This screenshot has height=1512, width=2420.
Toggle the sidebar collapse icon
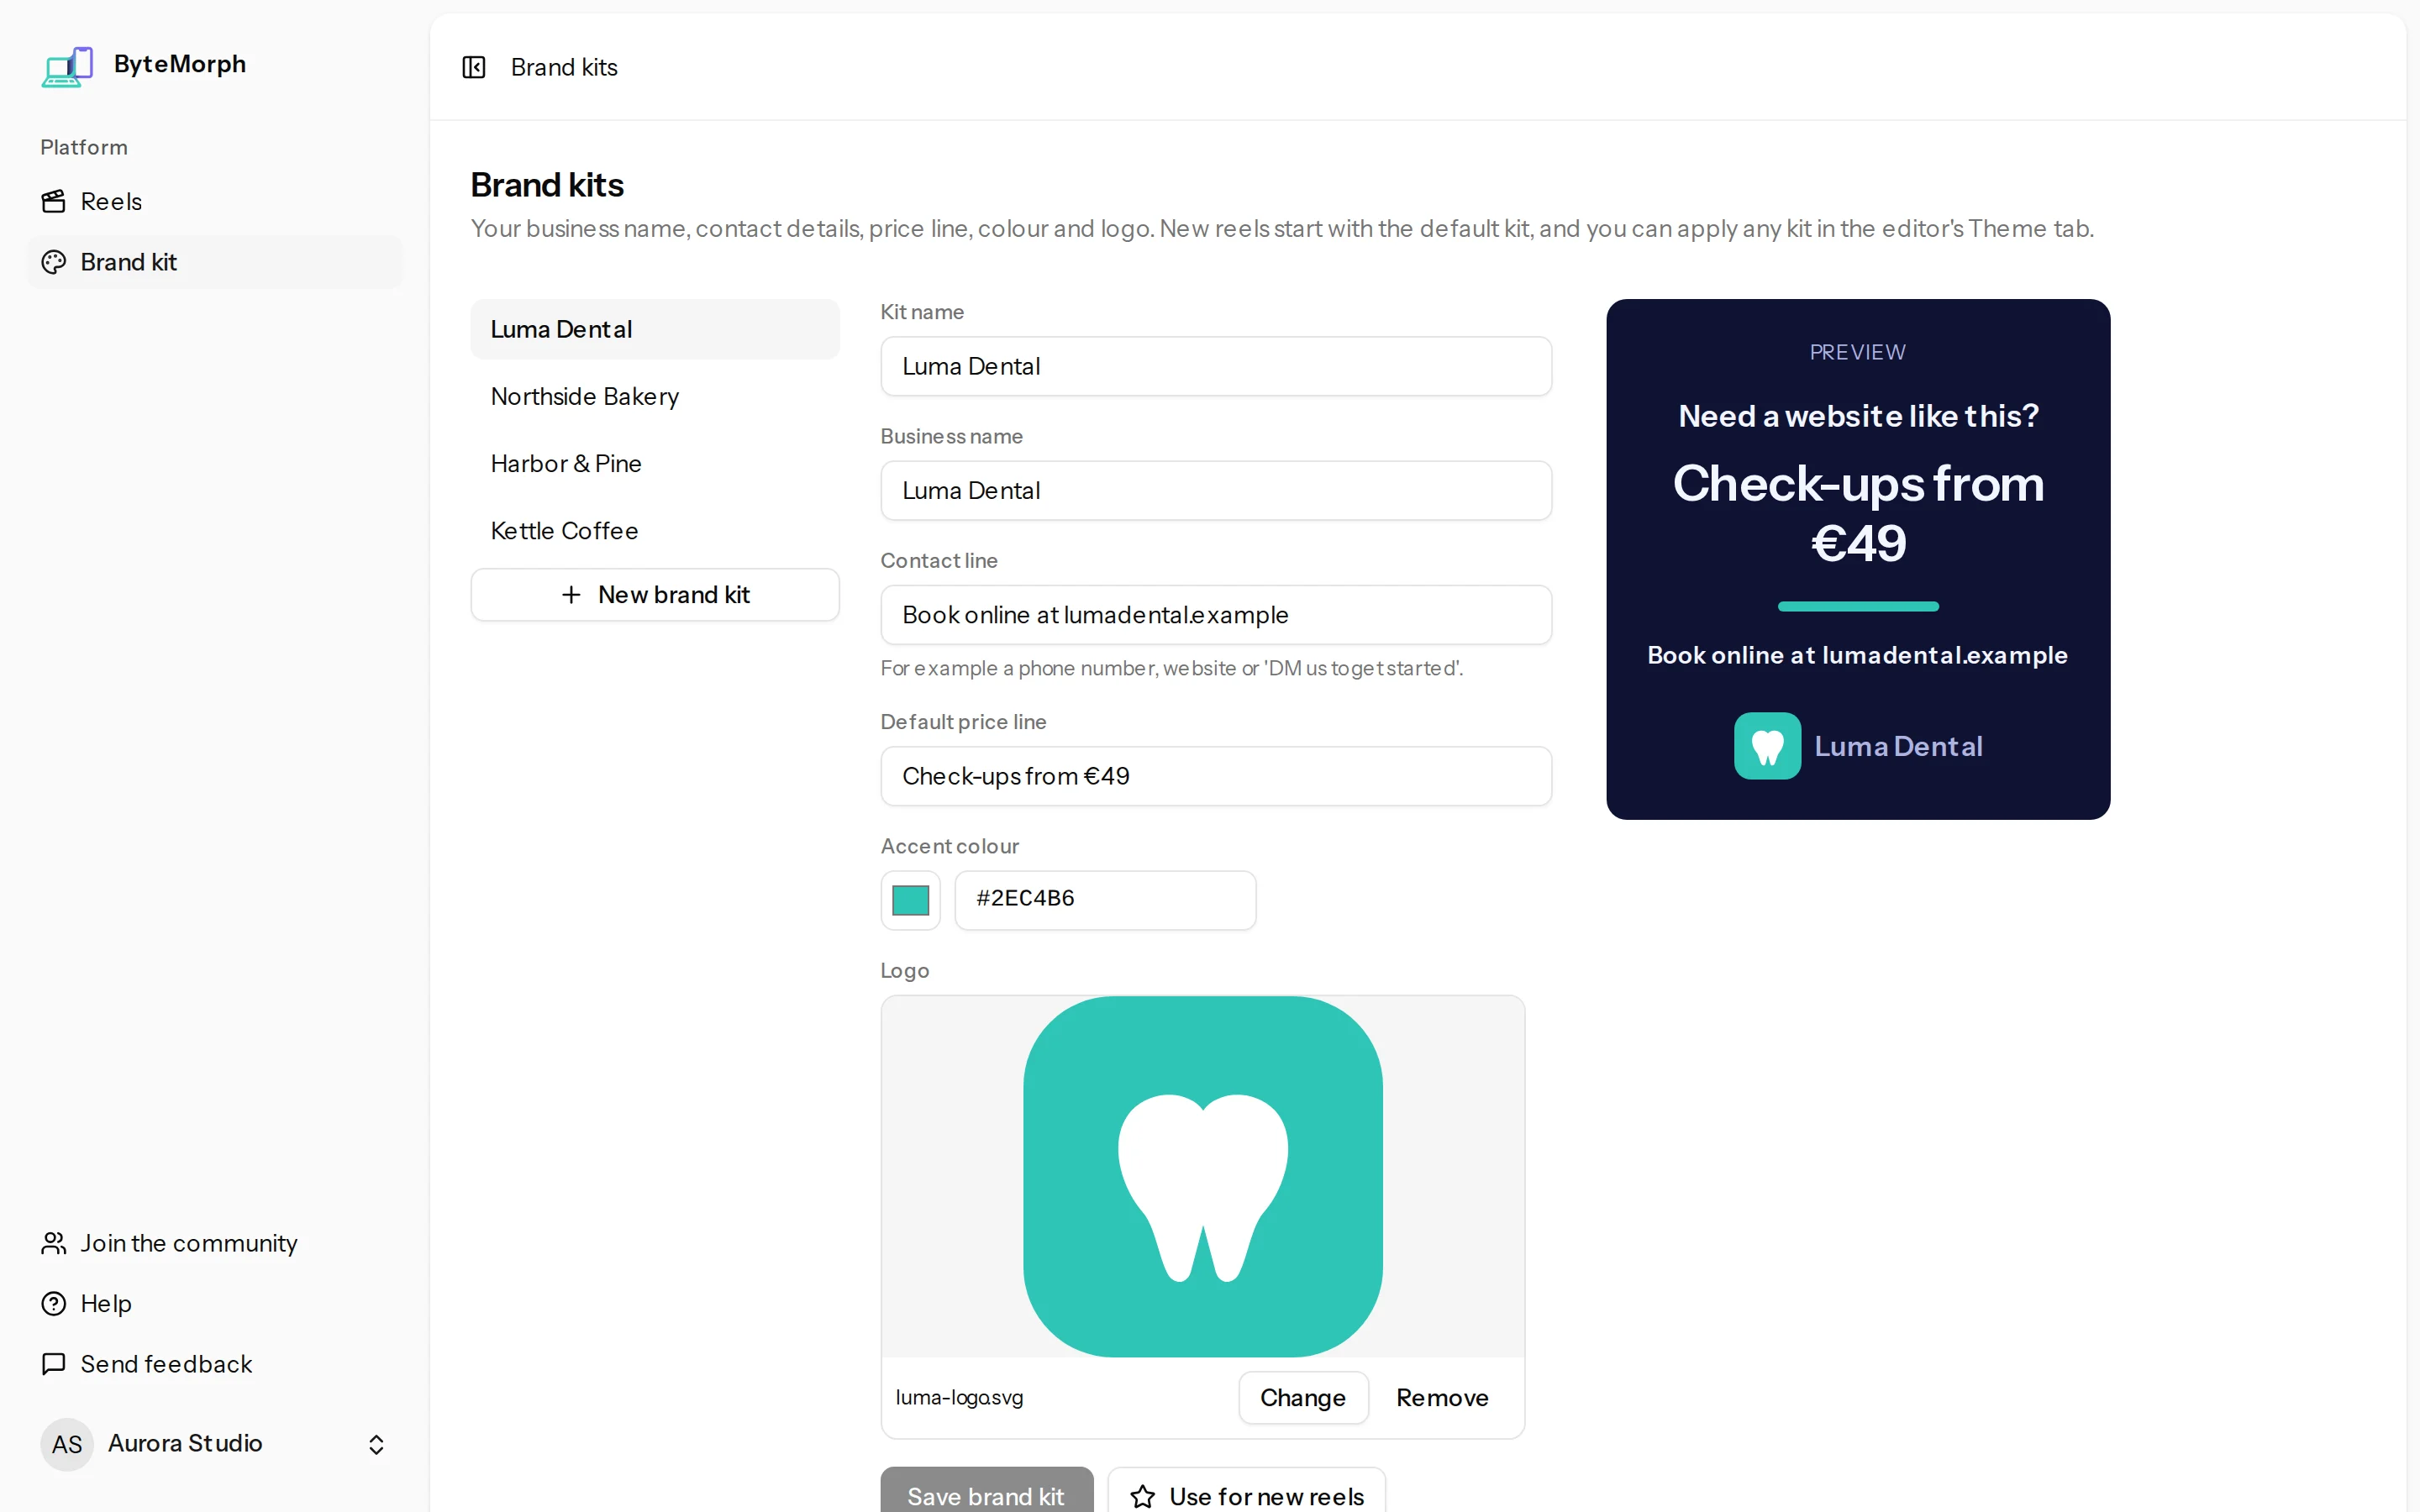point(474,67)
